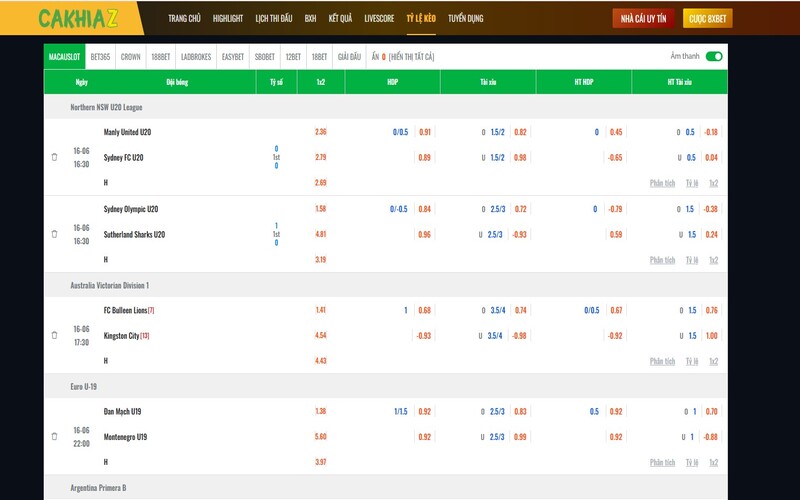Open 1x2 link for Dan Mach U19 match
Screen dimensions: 800x500
click(714, 462)
